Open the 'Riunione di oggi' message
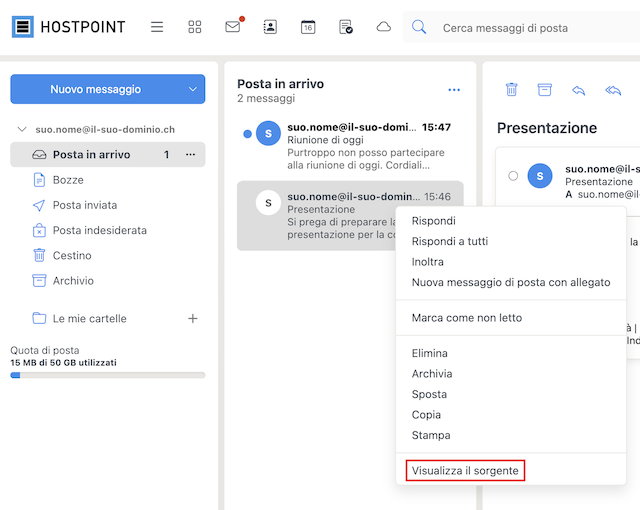640x510 pixels. [x=350, y=146]
